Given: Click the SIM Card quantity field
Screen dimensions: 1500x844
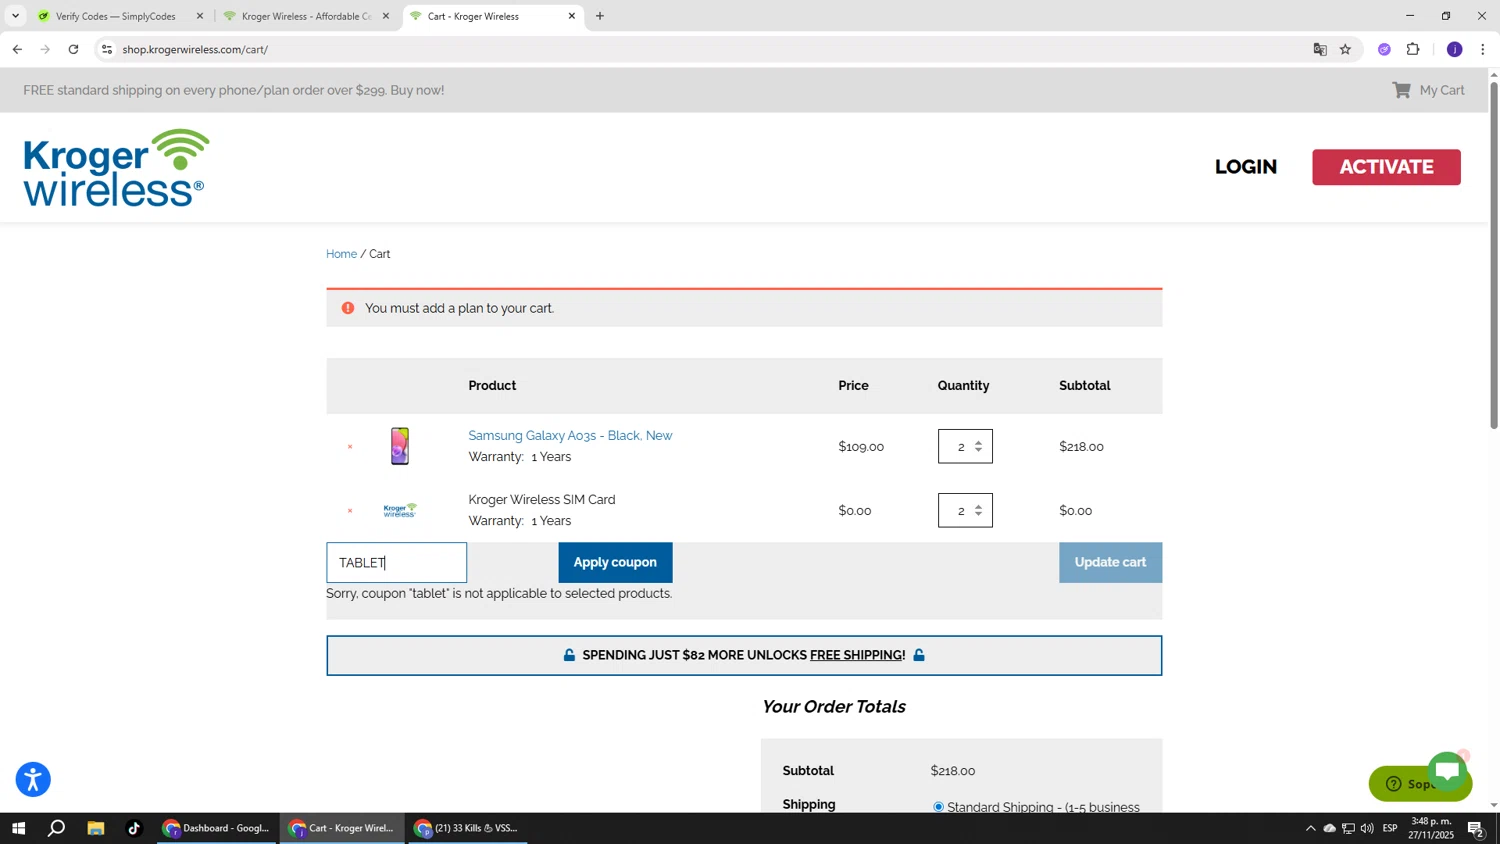Looking at the screenshot, I should [965, 510].
